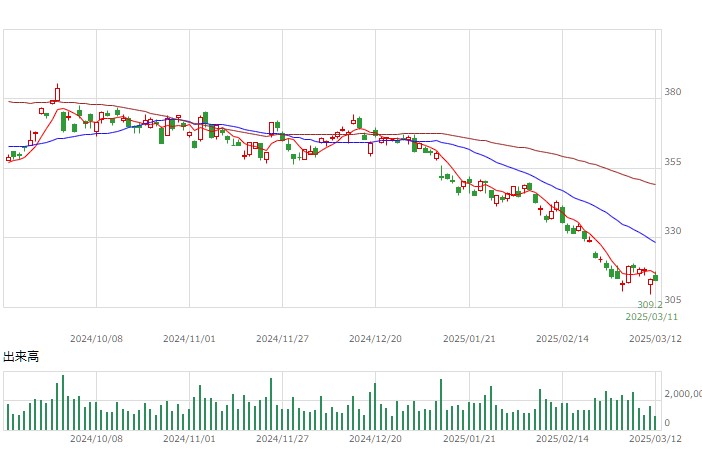Click 2024/11/01 date below volume chart
Screen dimensions: 702x455
[x=189, y=438]
